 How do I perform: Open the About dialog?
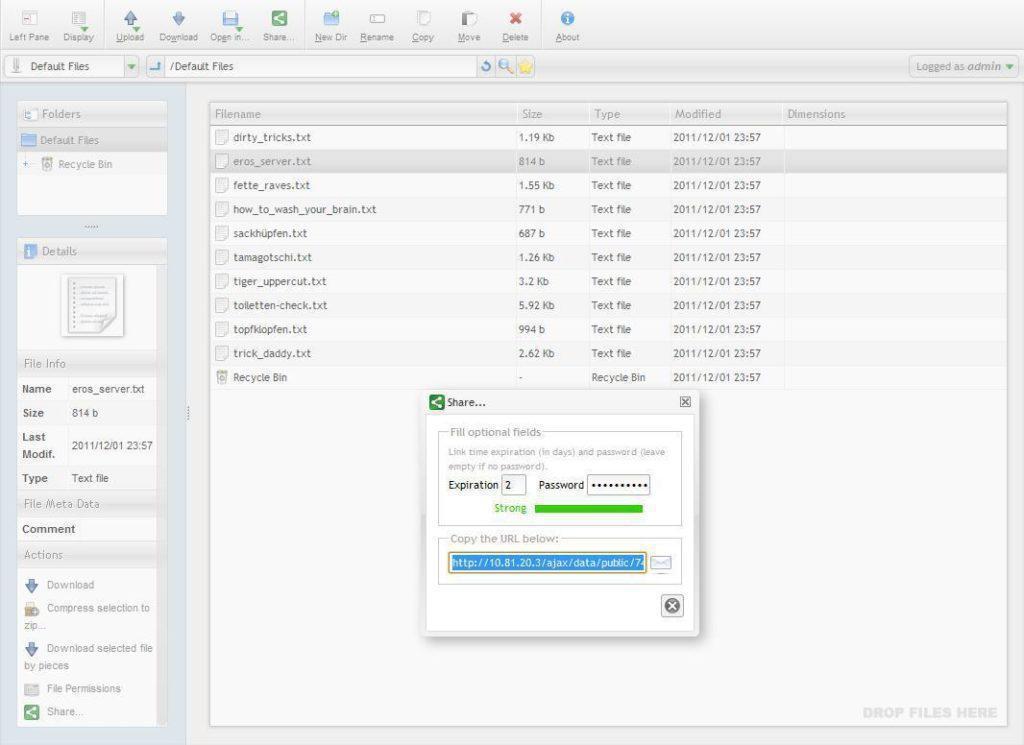pos(567,24)
